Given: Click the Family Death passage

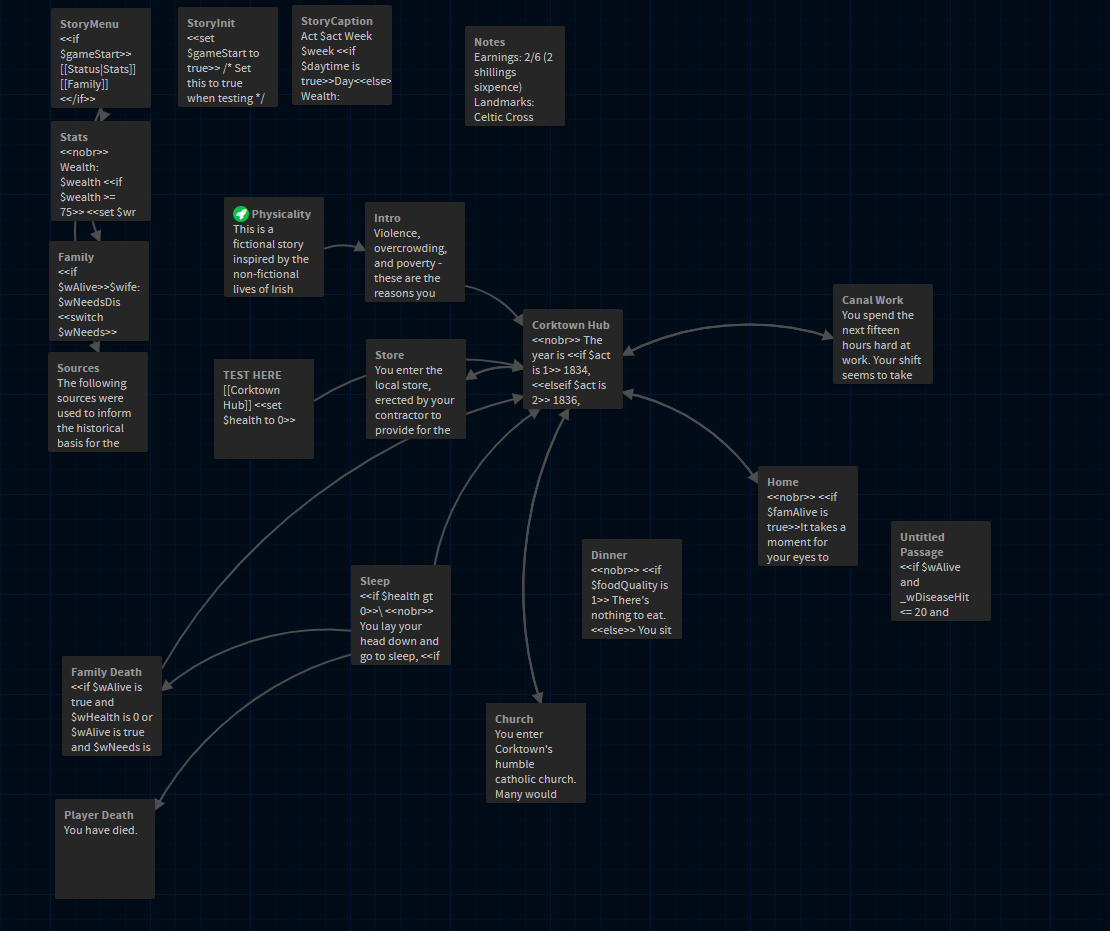Looking at the screenshot, I should tap(111, 706).
